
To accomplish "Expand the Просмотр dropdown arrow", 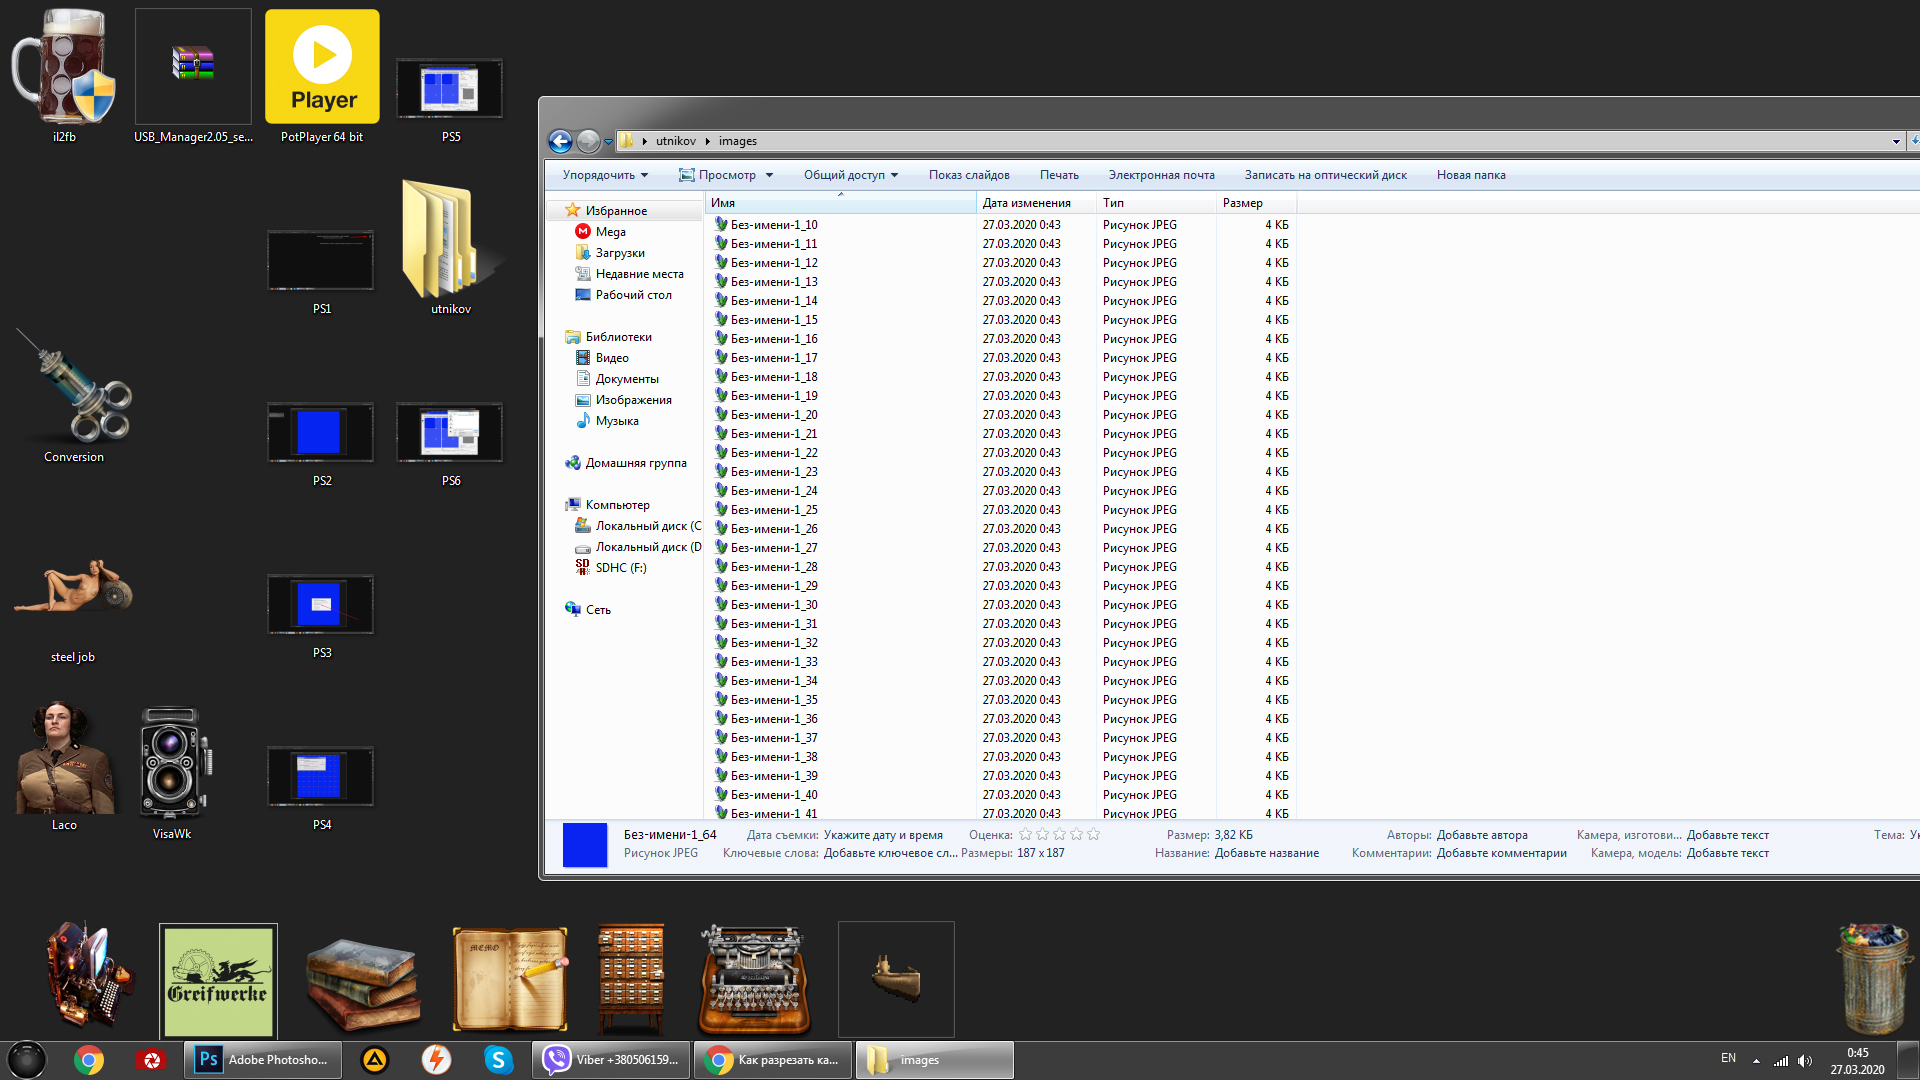I will (769, 175).
